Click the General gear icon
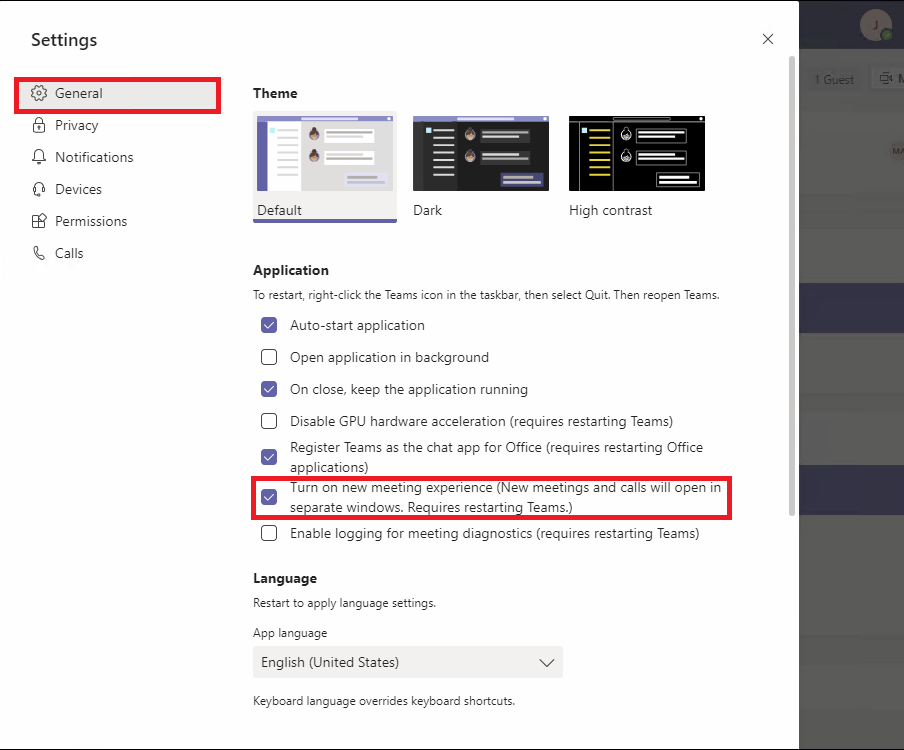Screen dimensions: 904x750 click(x=39, y=93)
